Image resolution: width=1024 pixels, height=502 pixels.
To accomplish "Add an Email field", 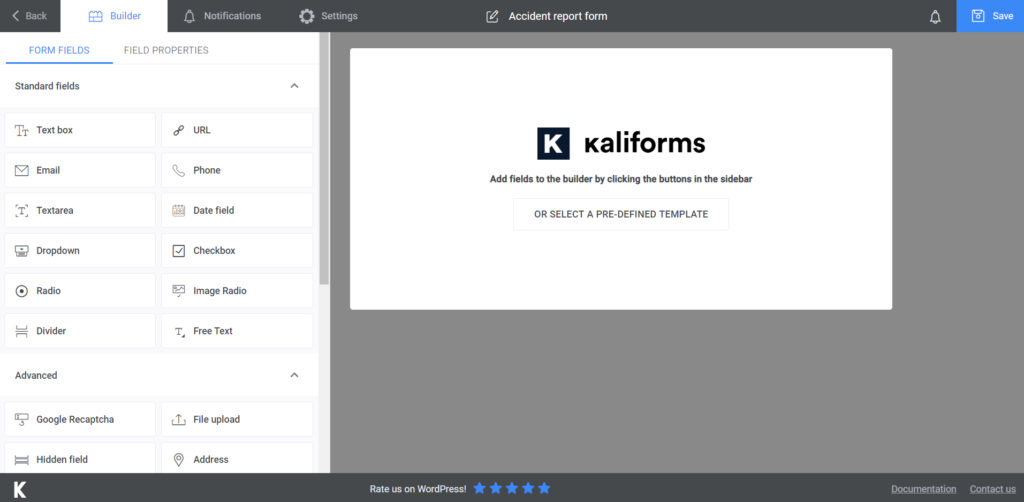I will click(80, 170).
